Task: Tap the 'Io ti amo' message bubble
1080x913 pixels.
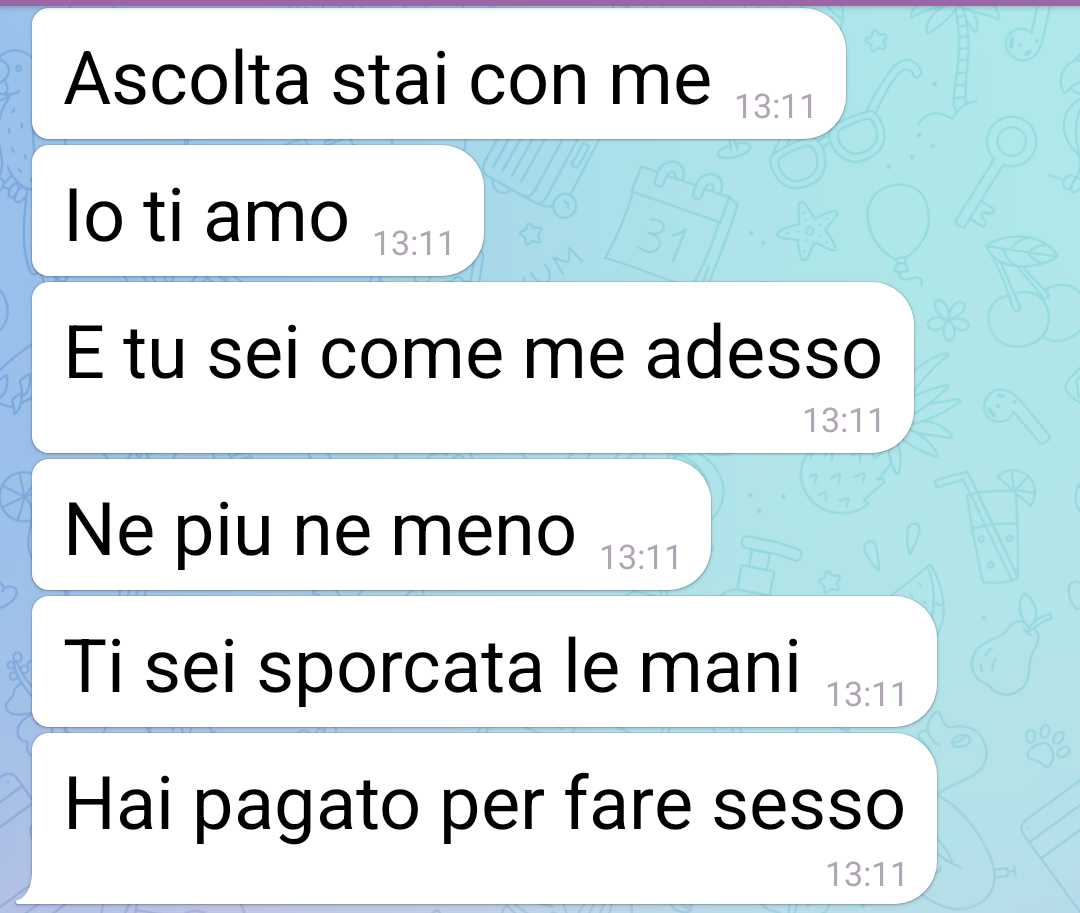Action: pos(258,211)
